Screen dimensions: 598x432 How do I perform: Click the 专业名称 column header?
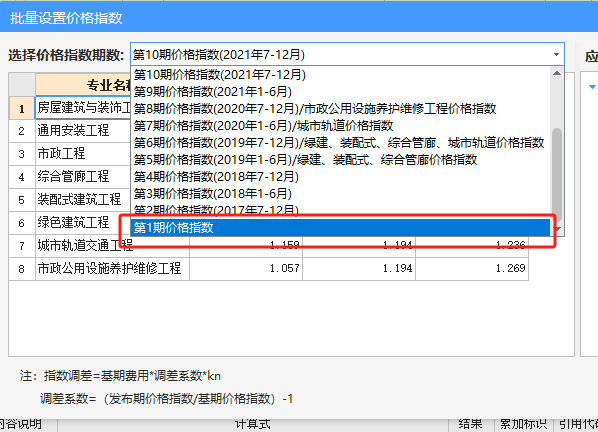(83, 85)
